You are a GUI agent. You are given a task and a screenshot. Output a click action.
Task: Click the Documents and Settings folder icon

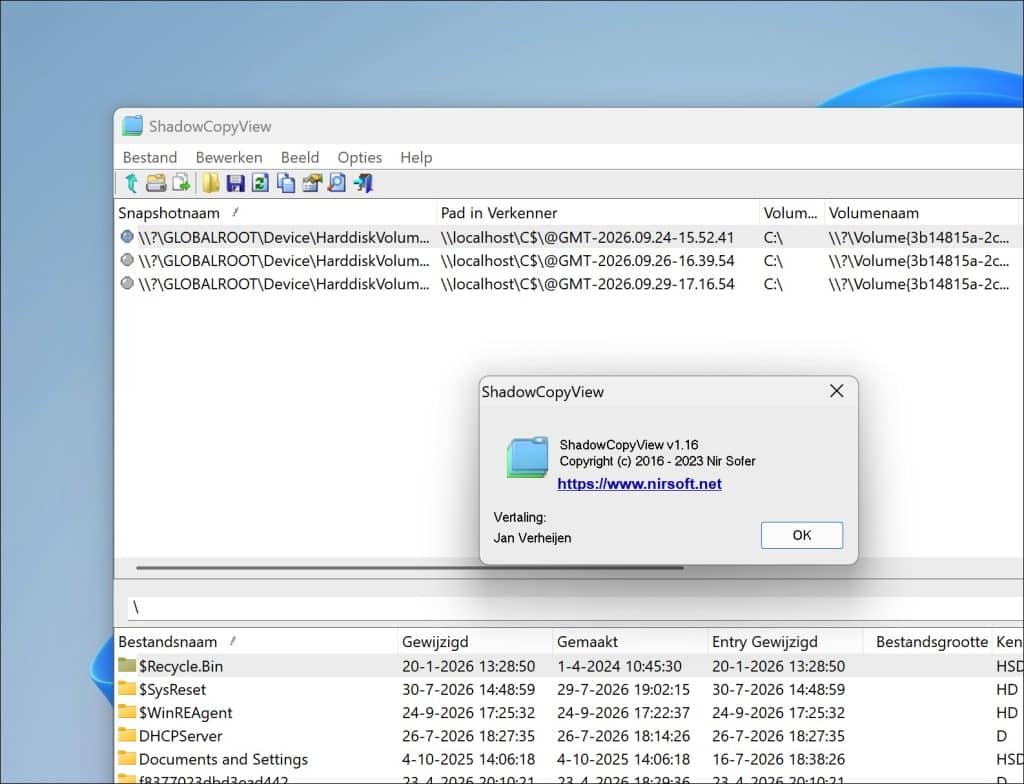pos(127,759)
